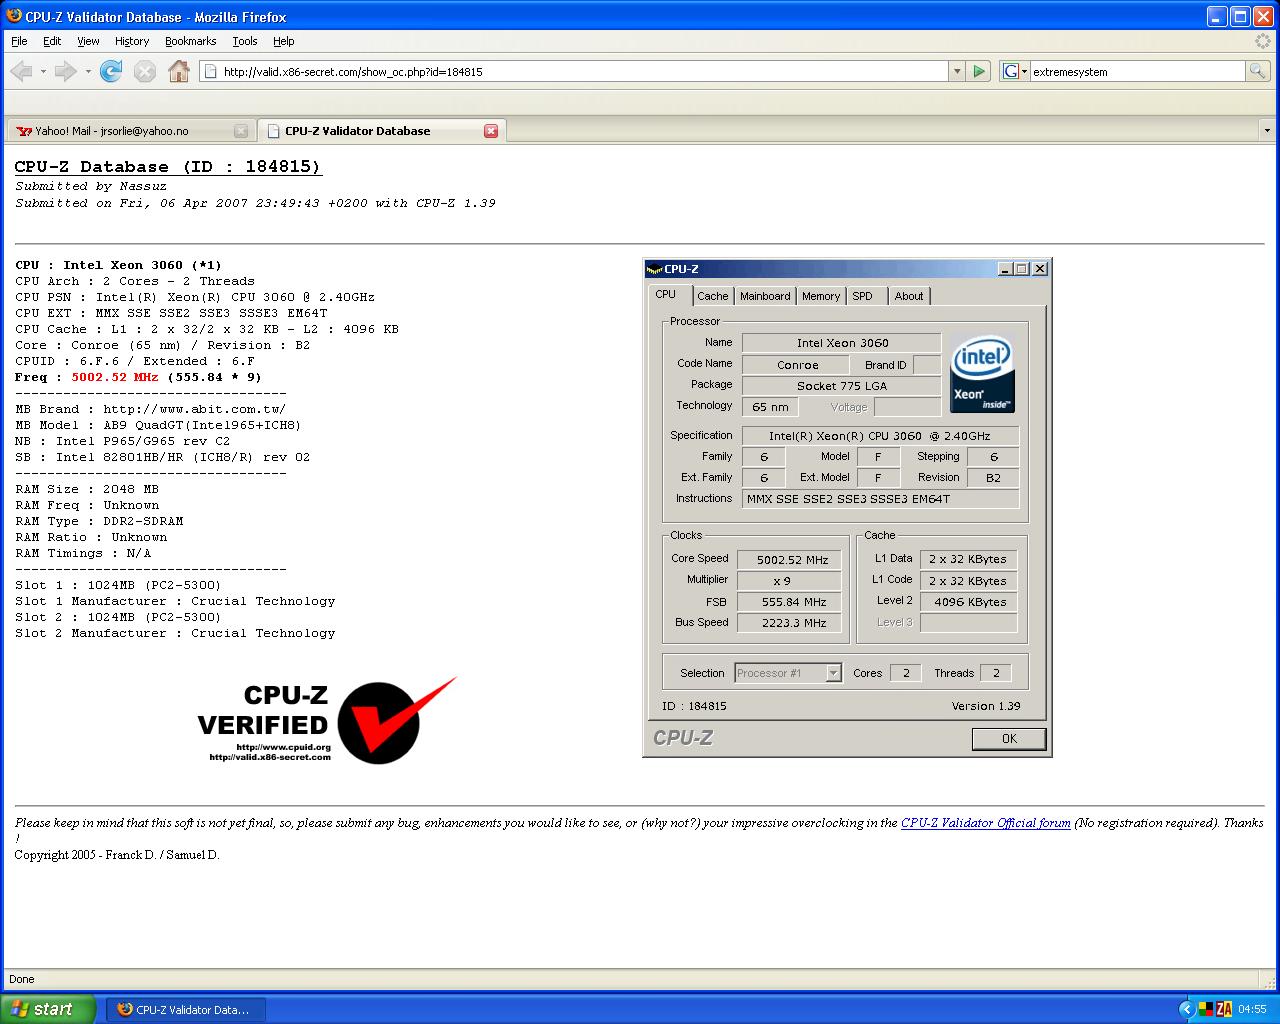Open the History menu
The width and height of the screenshot is (1280, 1024).
pos(132,41)
